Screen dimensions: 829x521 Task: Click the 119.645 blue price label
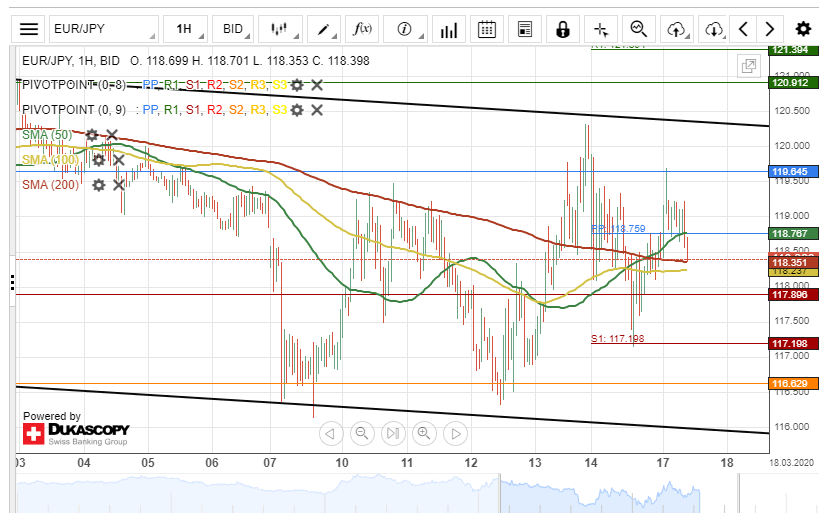coord(794,171)
